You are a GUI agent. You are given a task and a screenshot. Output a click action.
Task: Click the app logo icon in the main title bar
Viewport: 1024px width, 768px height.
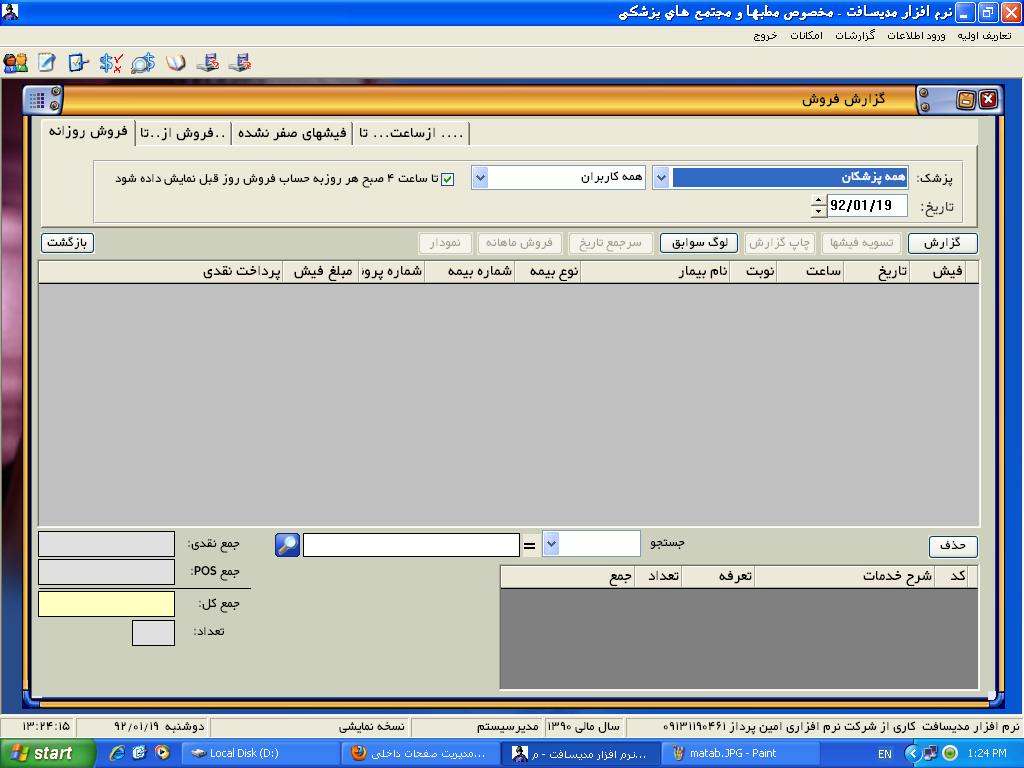(10, 12)
